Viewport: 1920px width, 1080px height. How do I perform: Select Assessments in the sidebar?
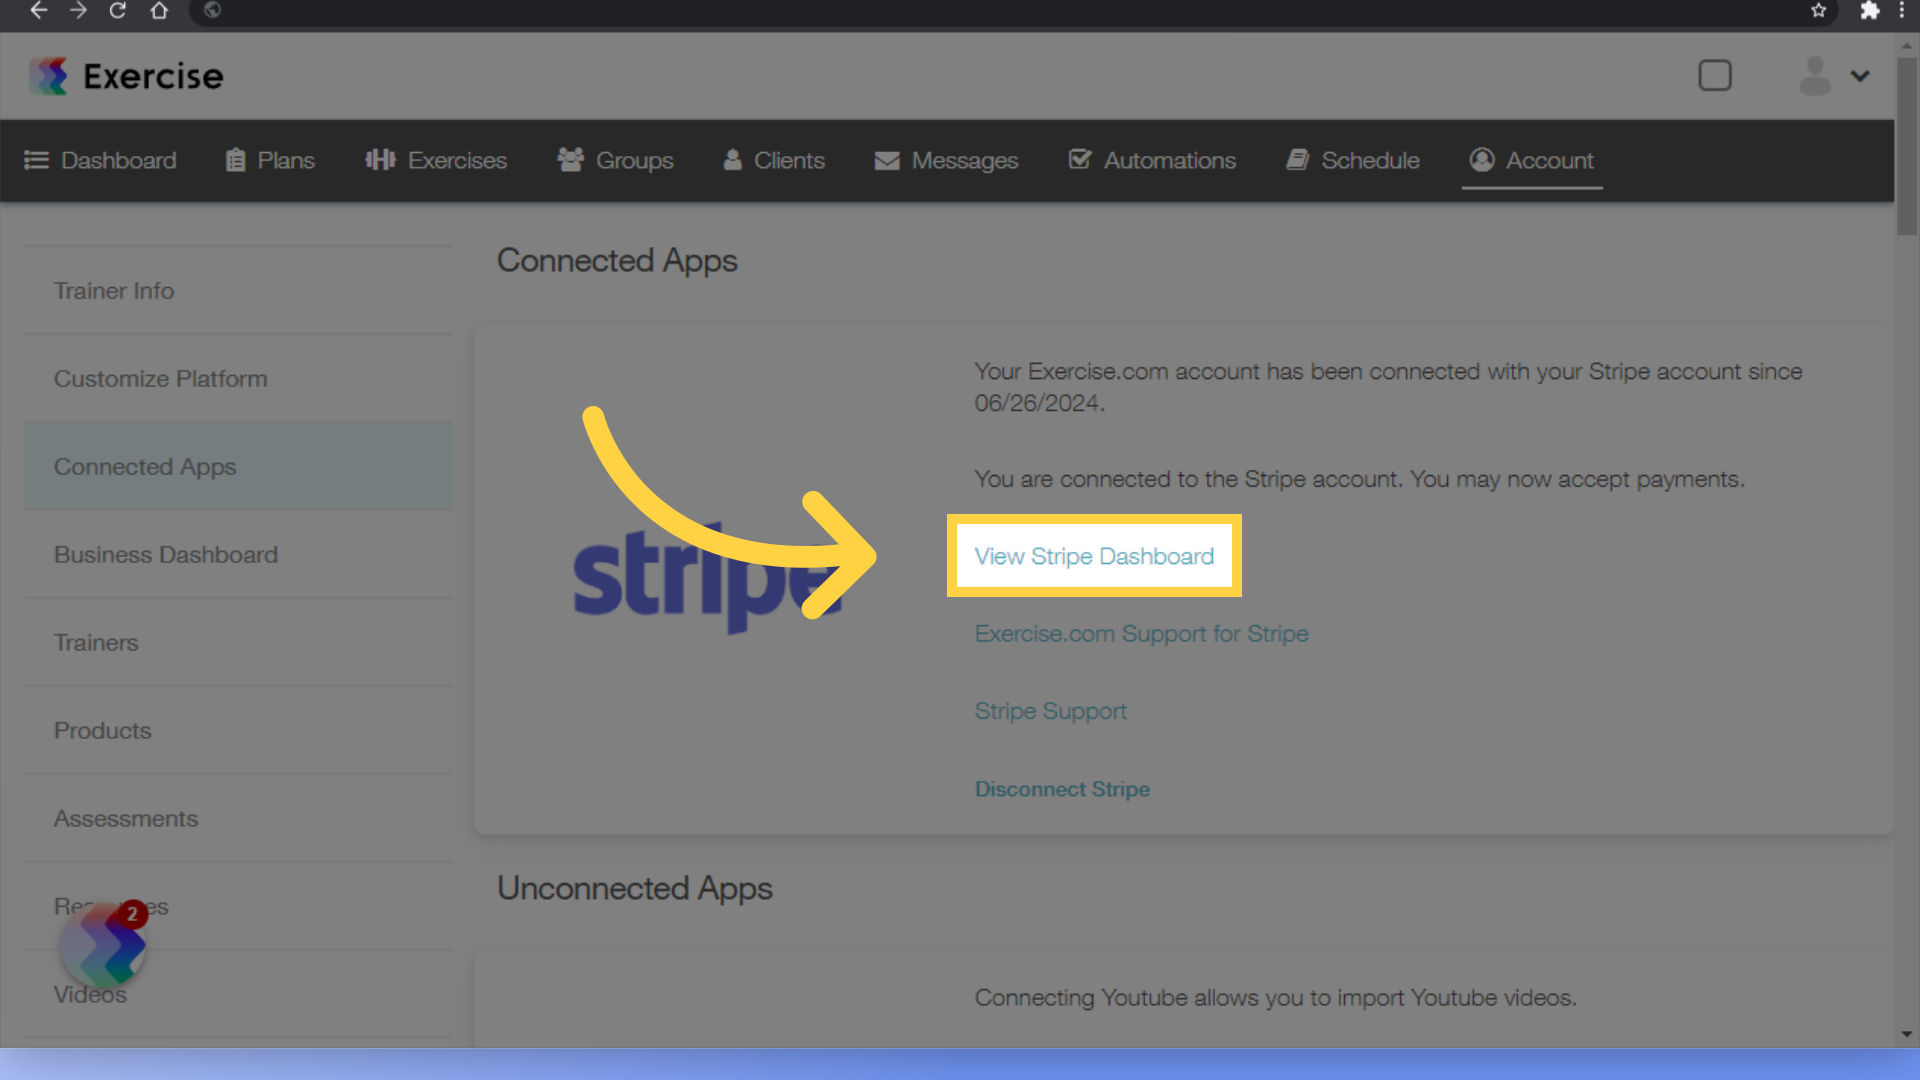pyautogui.click(x=238, y=819)
